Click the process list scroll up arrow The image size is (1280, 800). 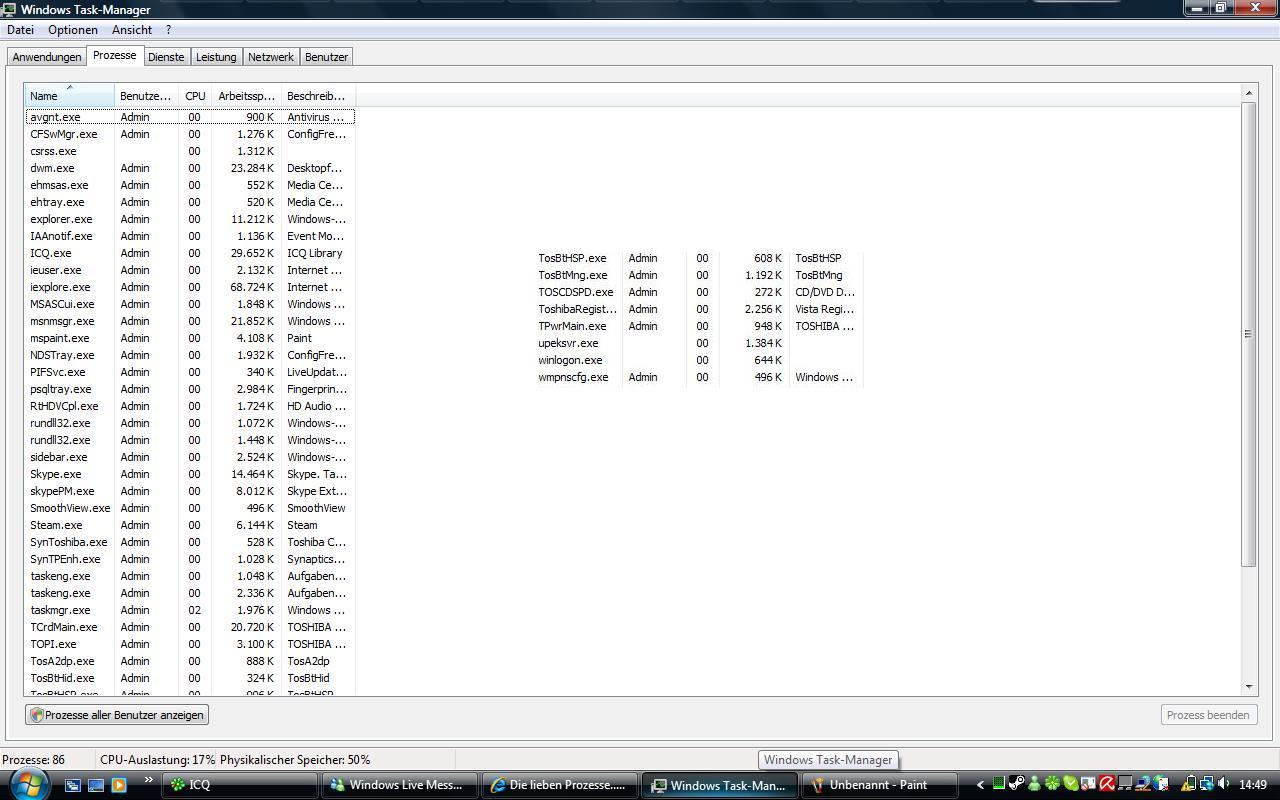1248,93
